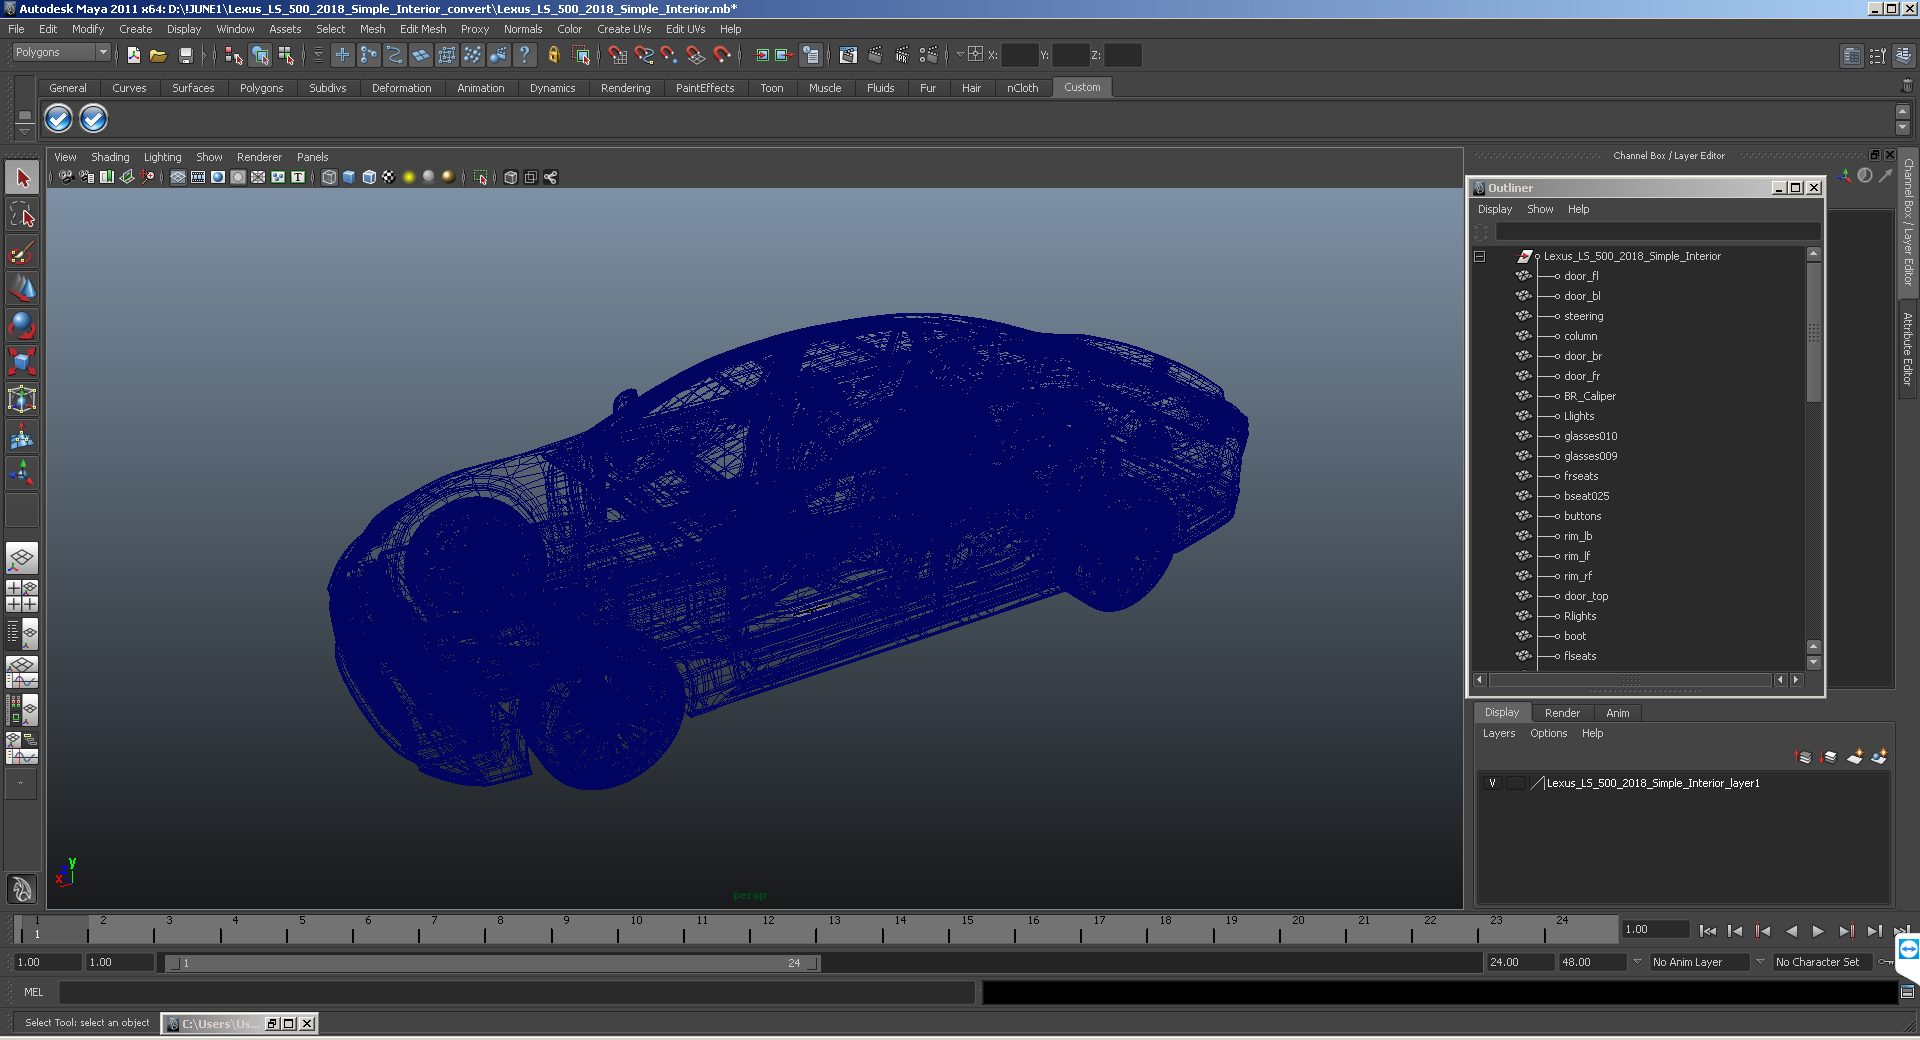The image size is (1920, 1040).
Task: Move selected layer up in list
Action: click(1804, 757)
